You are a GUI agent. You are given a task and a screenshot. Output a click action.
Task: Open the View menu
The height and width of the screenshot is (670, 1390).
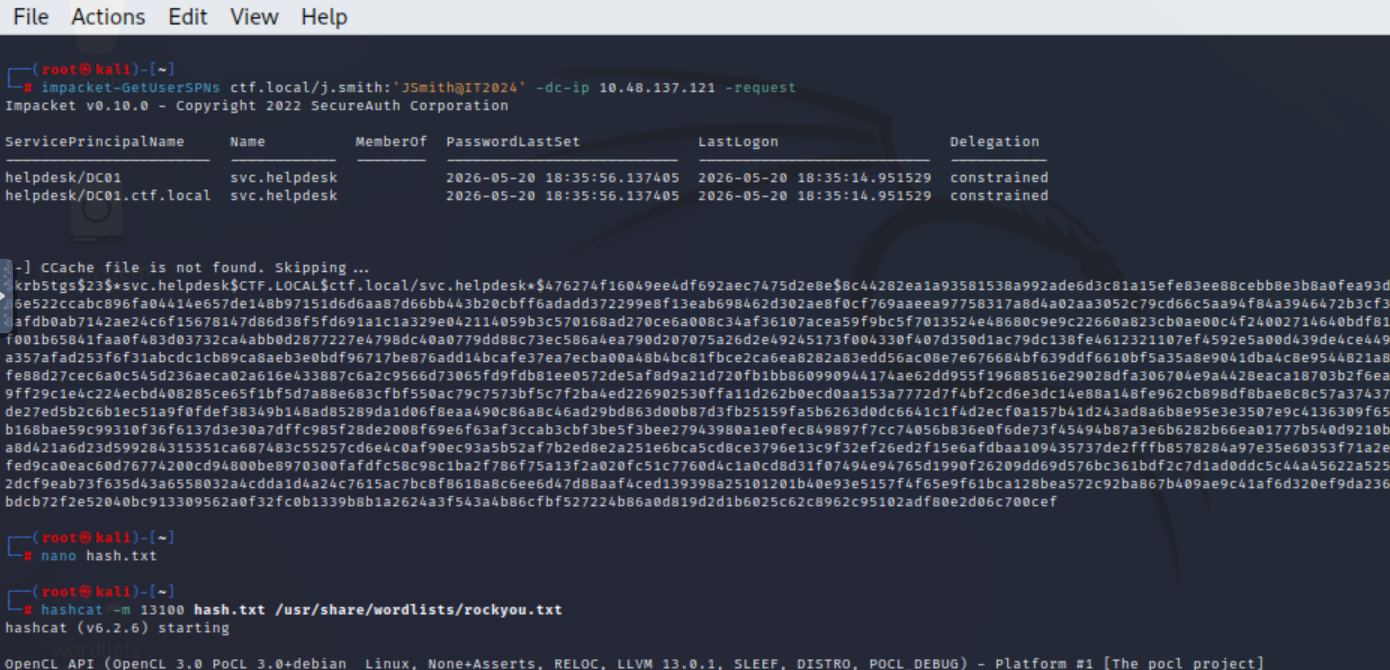(254, 17)
